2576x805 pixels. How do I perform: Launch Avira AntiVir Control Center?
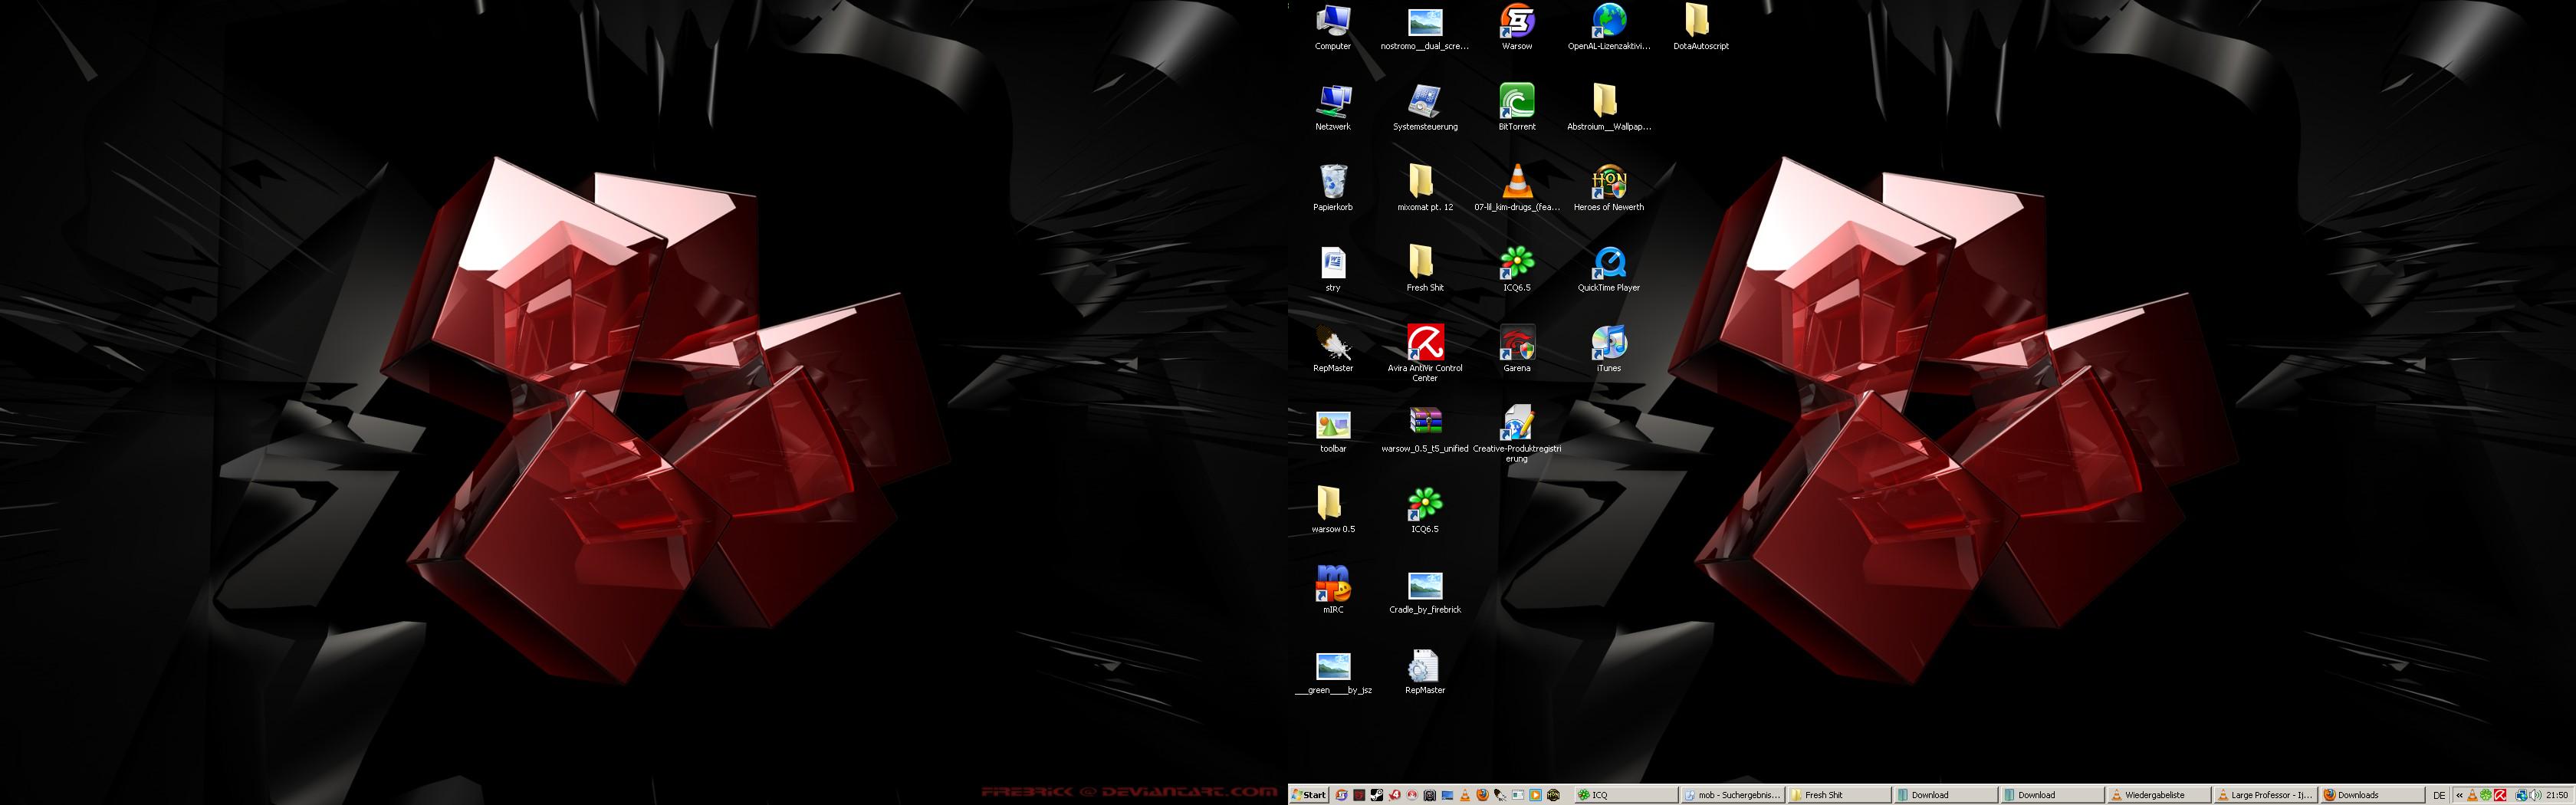pyautogui.click(x=1425, y=353)
